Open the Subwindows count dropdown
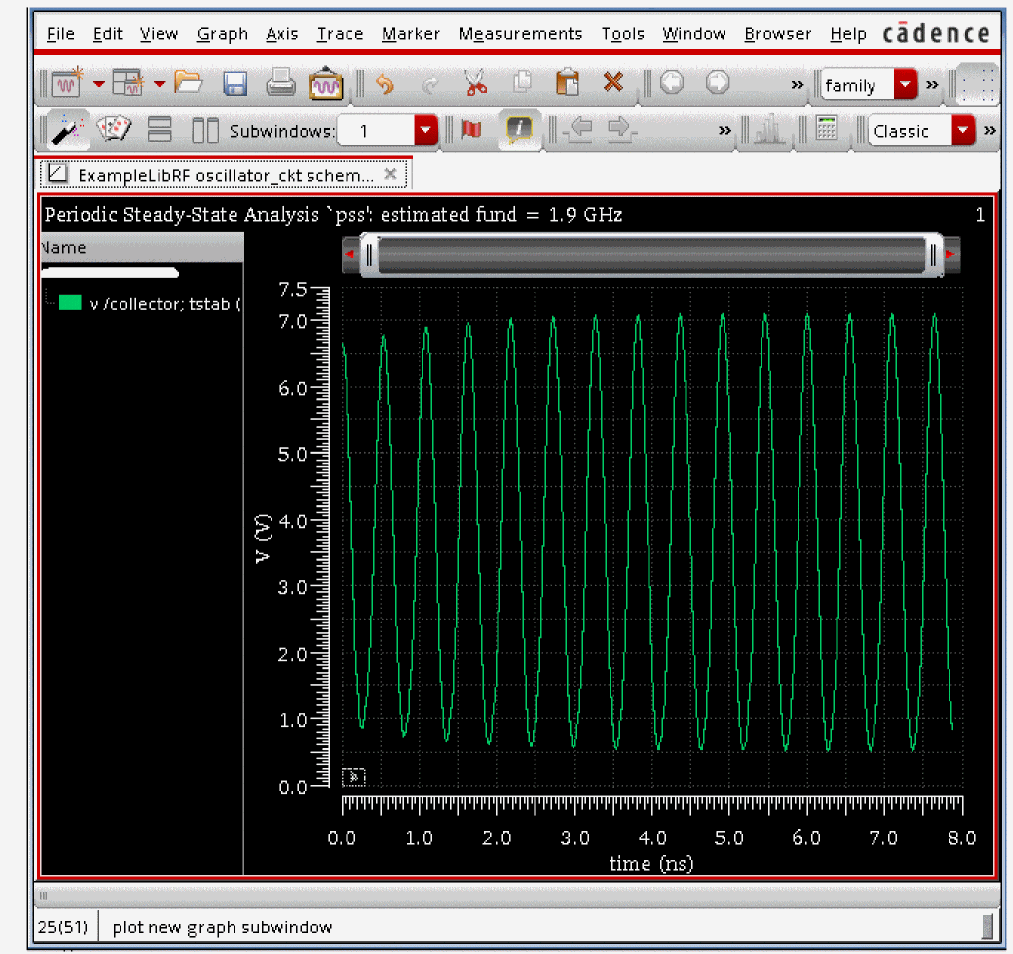The height and width of the screenshot is (954, 1013). tap(426, 131)
